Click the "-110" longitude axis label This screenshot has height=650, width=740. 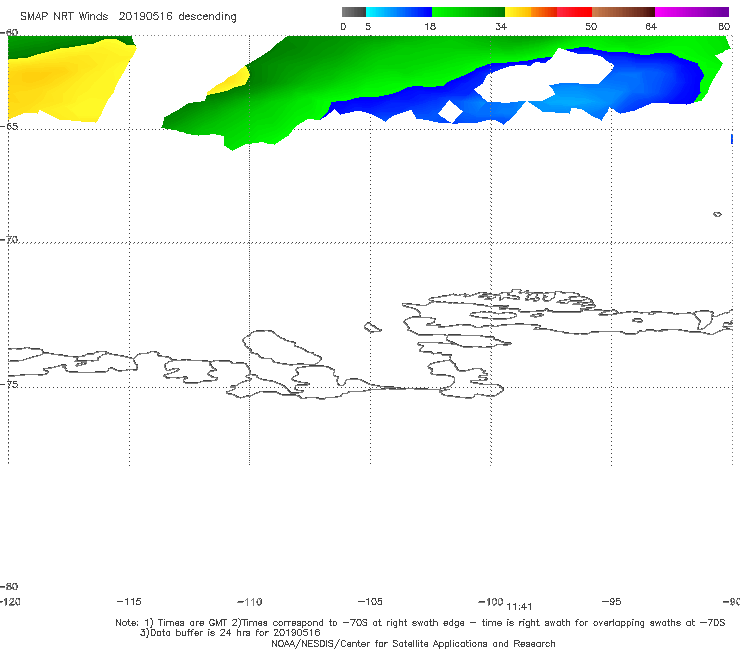point(250,602)
